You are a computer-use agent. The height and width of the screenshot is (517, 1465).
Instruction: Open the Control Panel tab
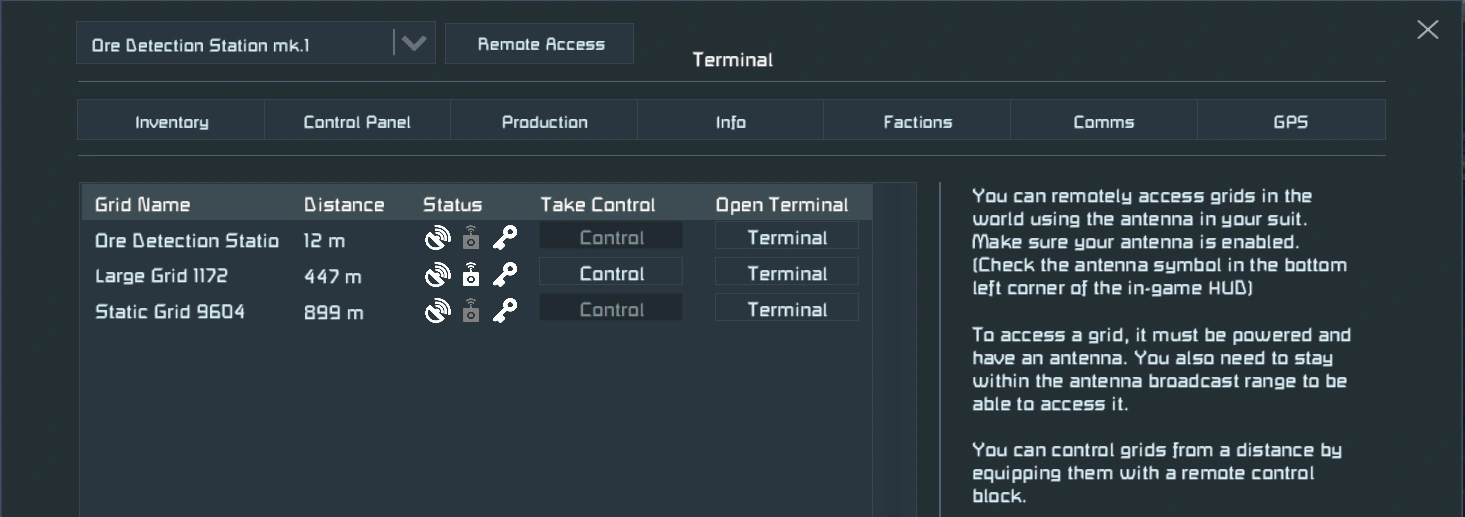tap(357, 122)
